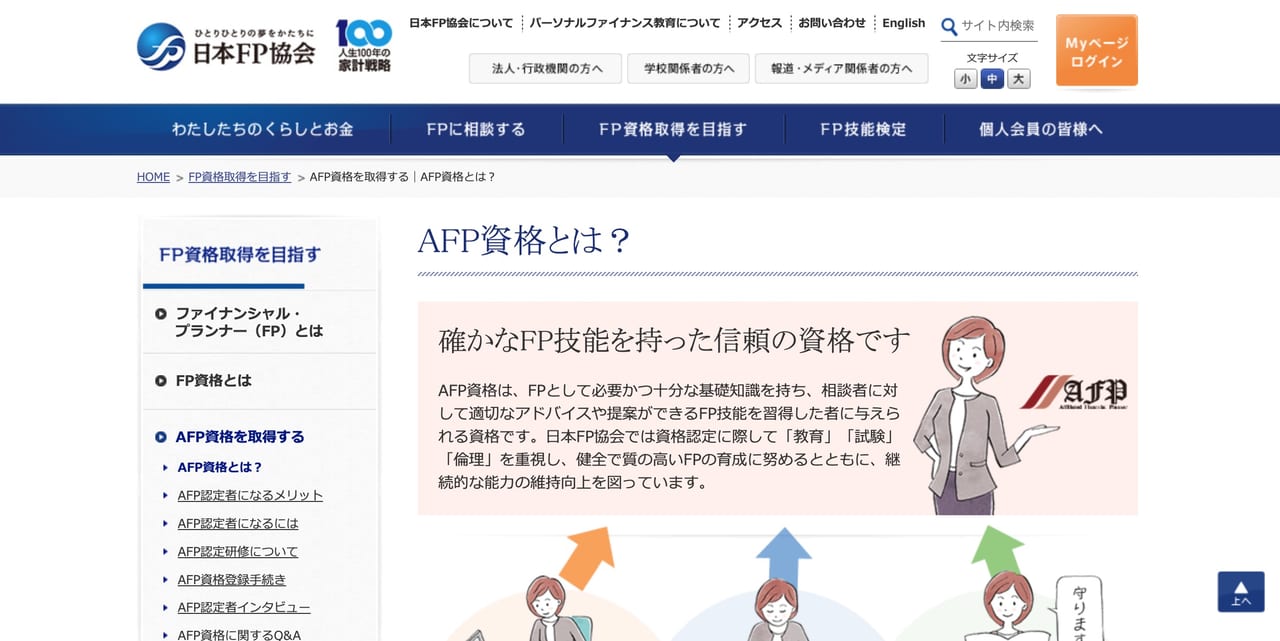Image resolution: width=1280 pixels, height=641 pixels.
Task: Click the 日本FP協会 logo
Action: 226,46
